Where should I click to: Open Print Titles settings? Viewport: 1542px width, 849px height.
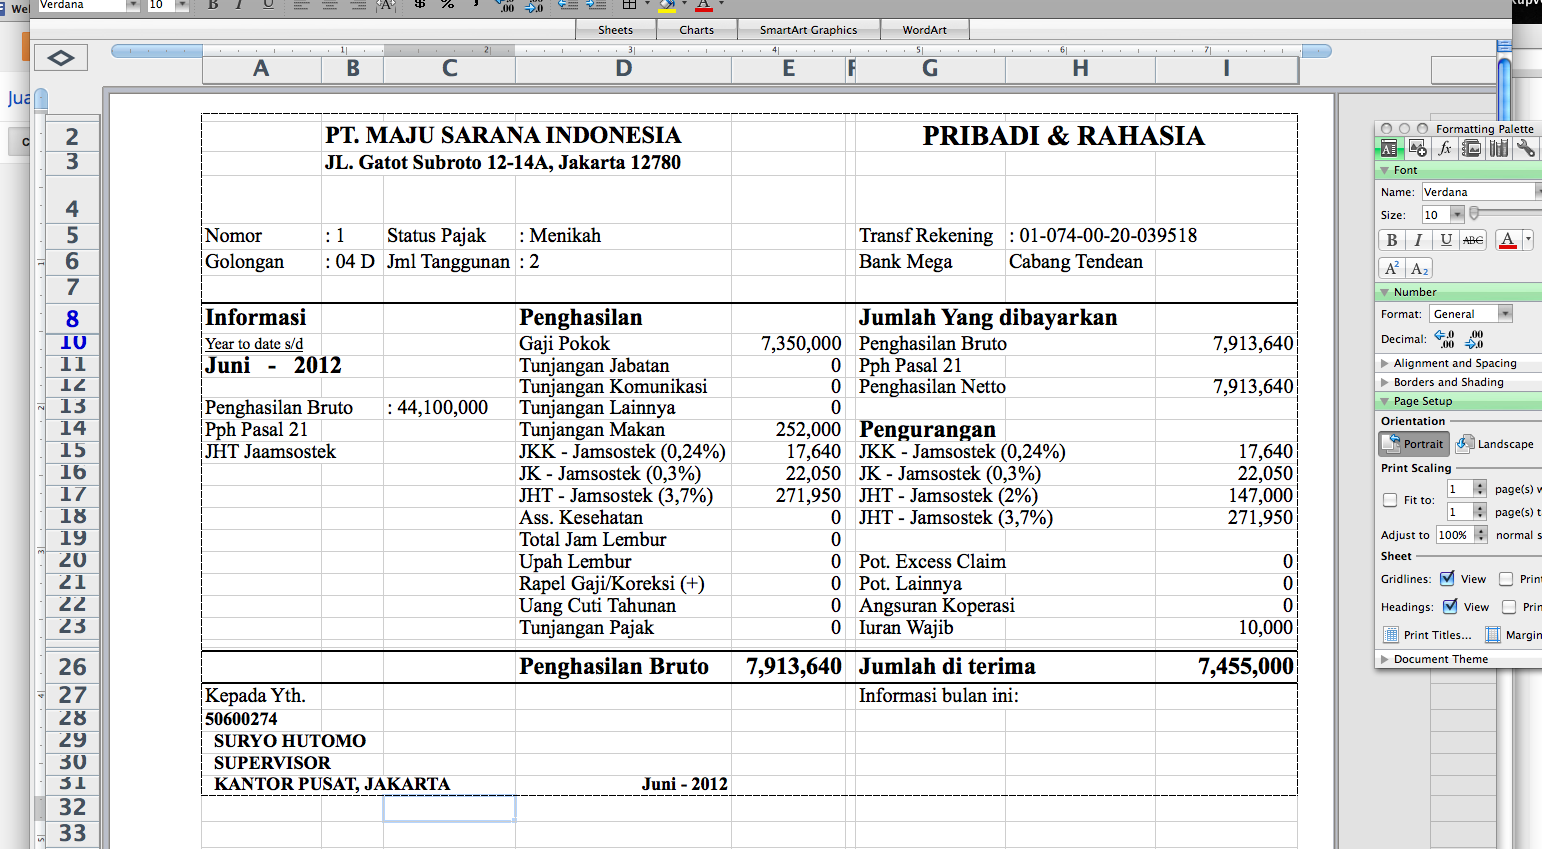(1428, 635)
